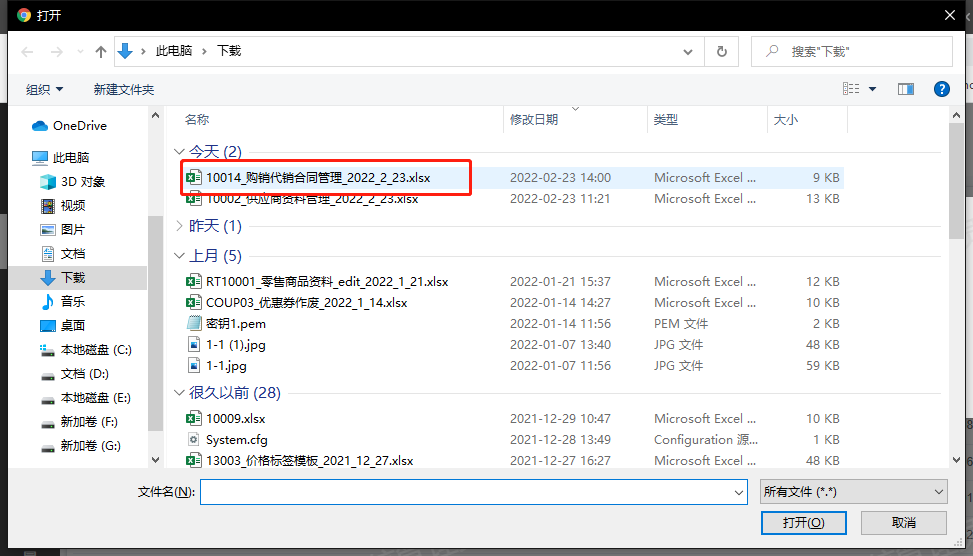Viewport: 973px width, 556px height.
Task: Select 10014_购销代销合同管理_2022_2_23.xlsx file
Action: (x=318, y=178)
